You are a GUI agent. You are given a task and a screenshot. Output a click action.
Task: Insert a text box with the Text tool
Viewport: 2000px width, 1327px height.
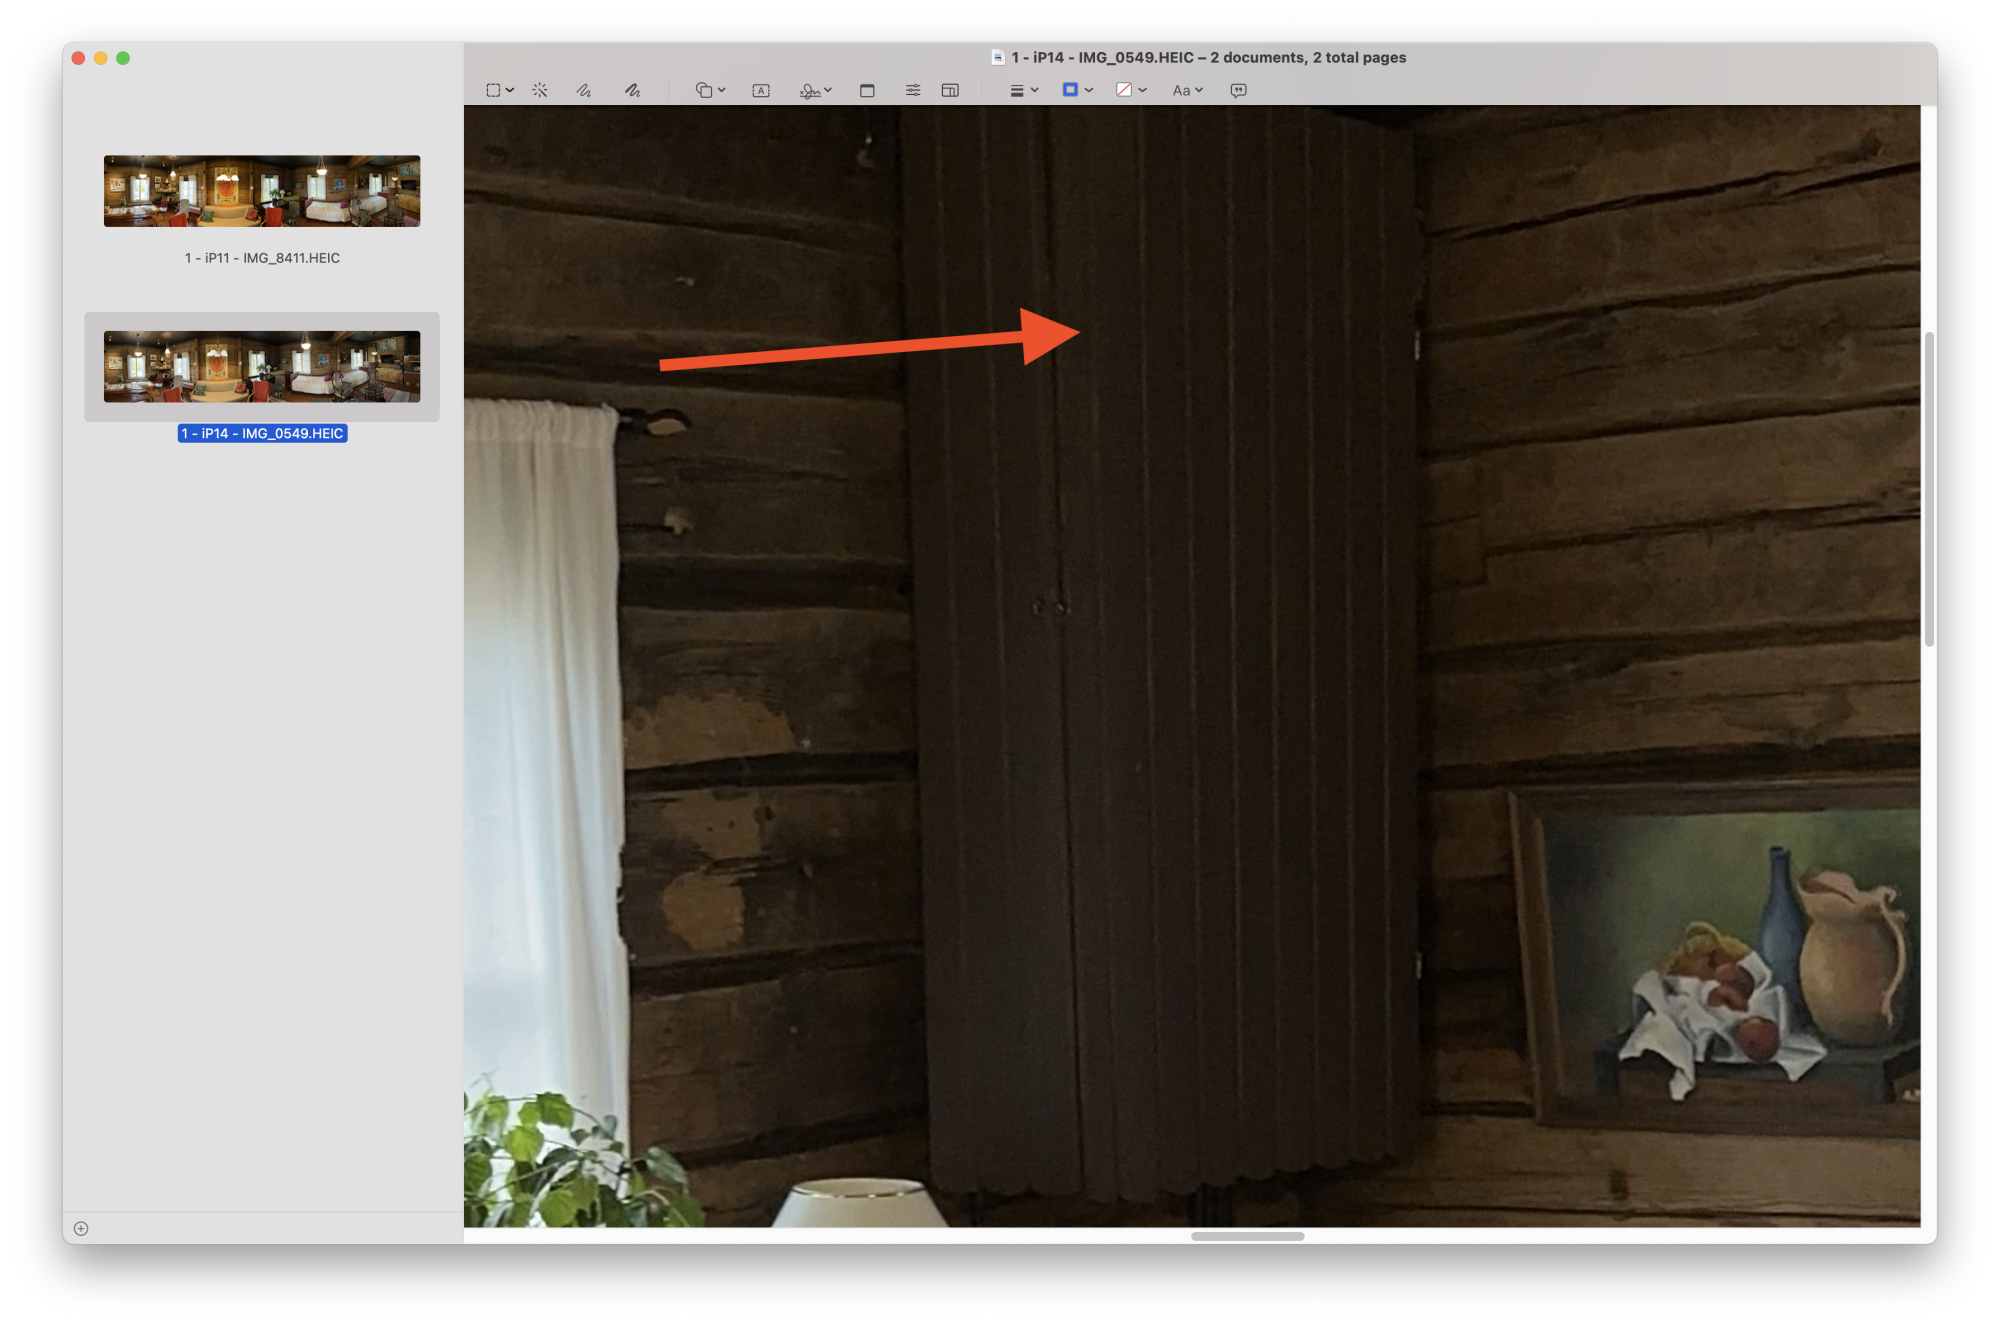(x=761, y=90)
